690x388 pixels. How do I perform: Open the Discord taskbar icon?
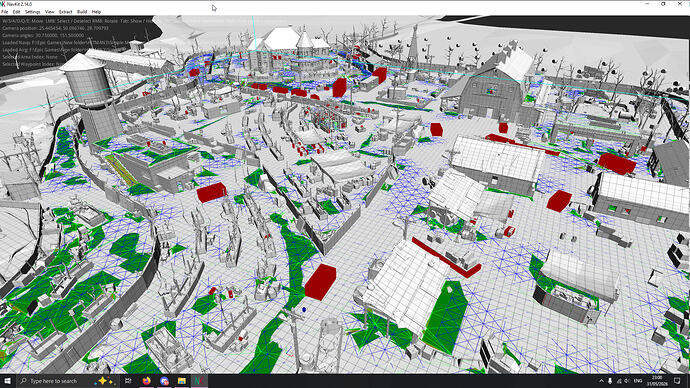[x=164, y=381]
